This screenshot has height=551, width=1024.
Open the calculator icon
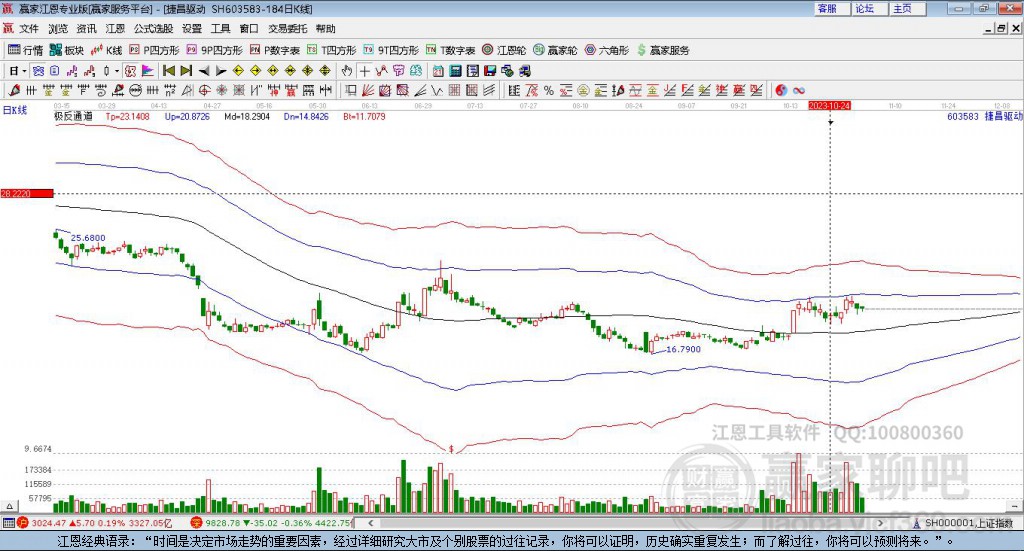pyautogui.click(x=455, y=71)
